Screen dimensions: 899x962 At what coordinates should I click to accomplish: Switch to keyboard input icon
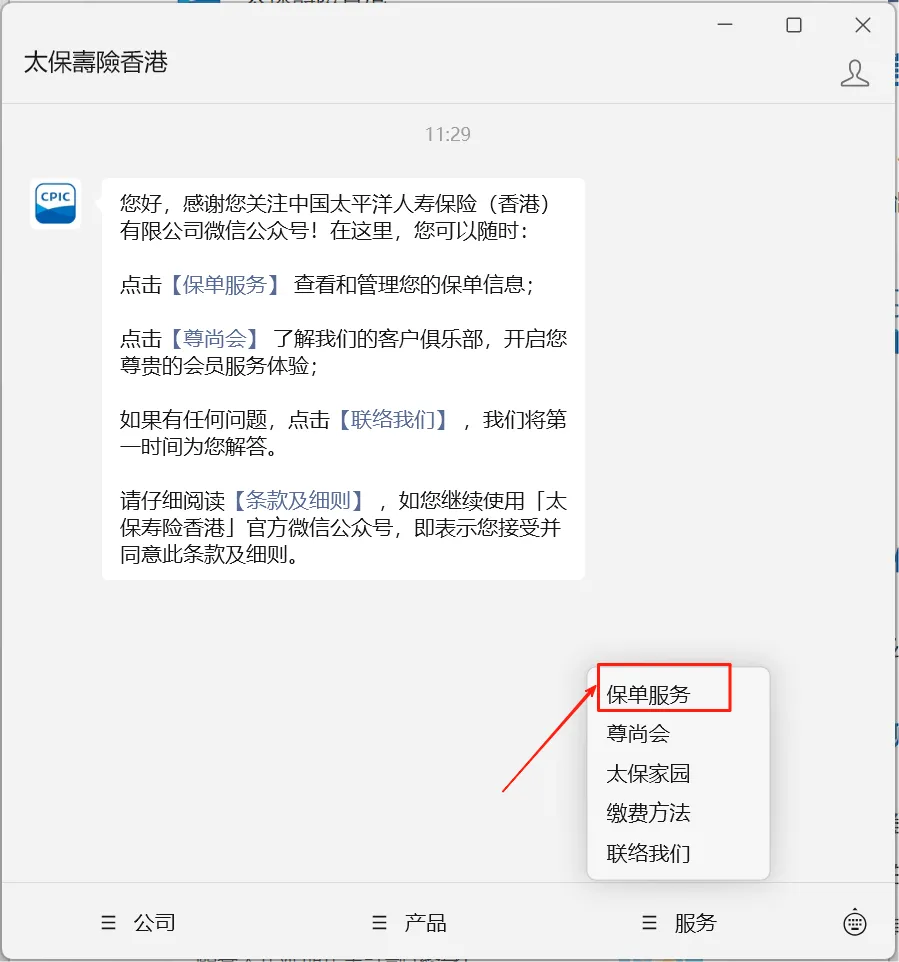pyautogui.click(x=855, y=923)
